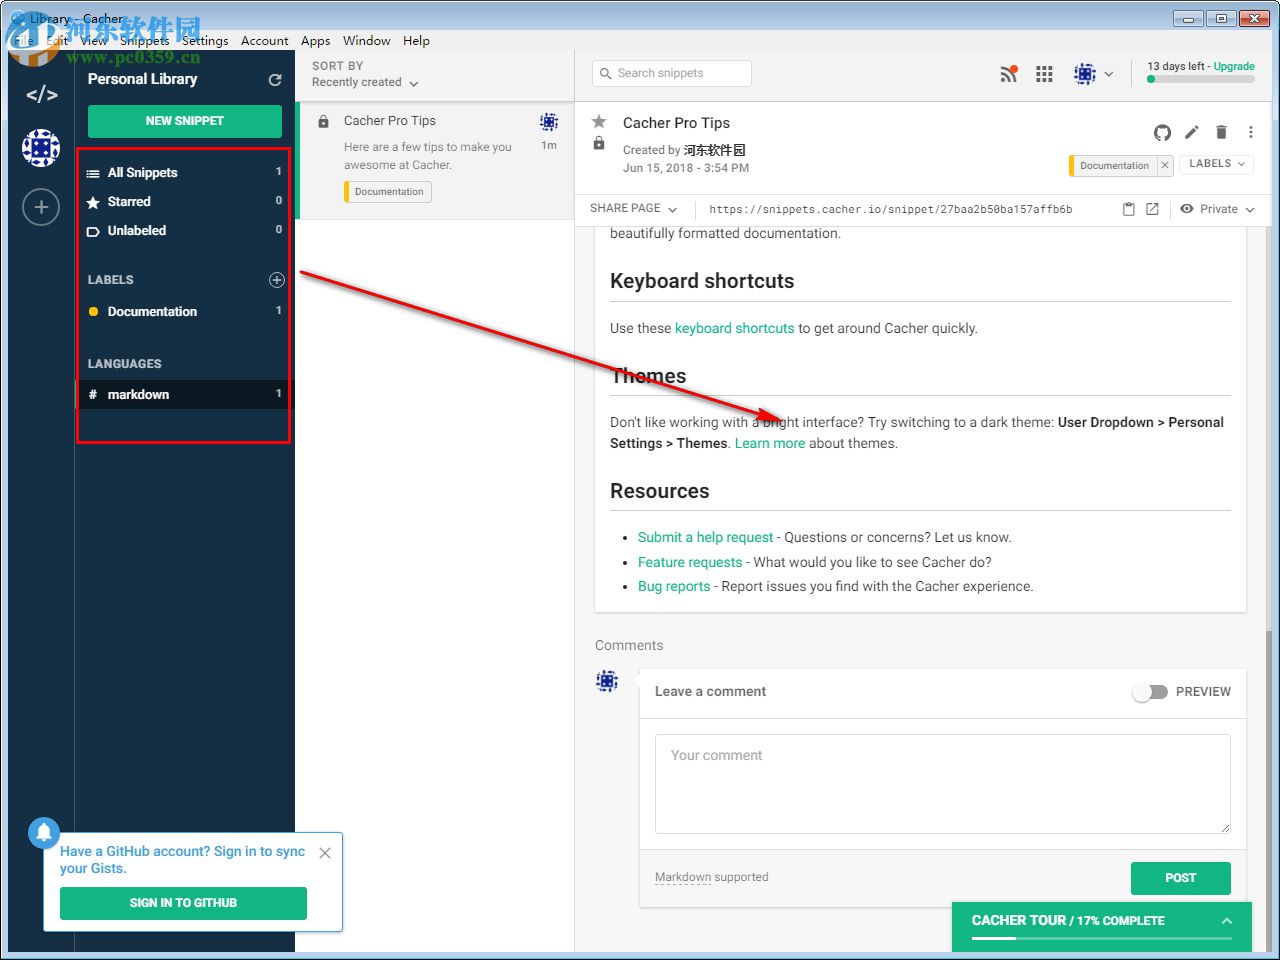Image resolution: width=1280 pixels, height=960 pixels.
Task: Filter by Documentation label in sidebar
Action: tap(185, 312)
